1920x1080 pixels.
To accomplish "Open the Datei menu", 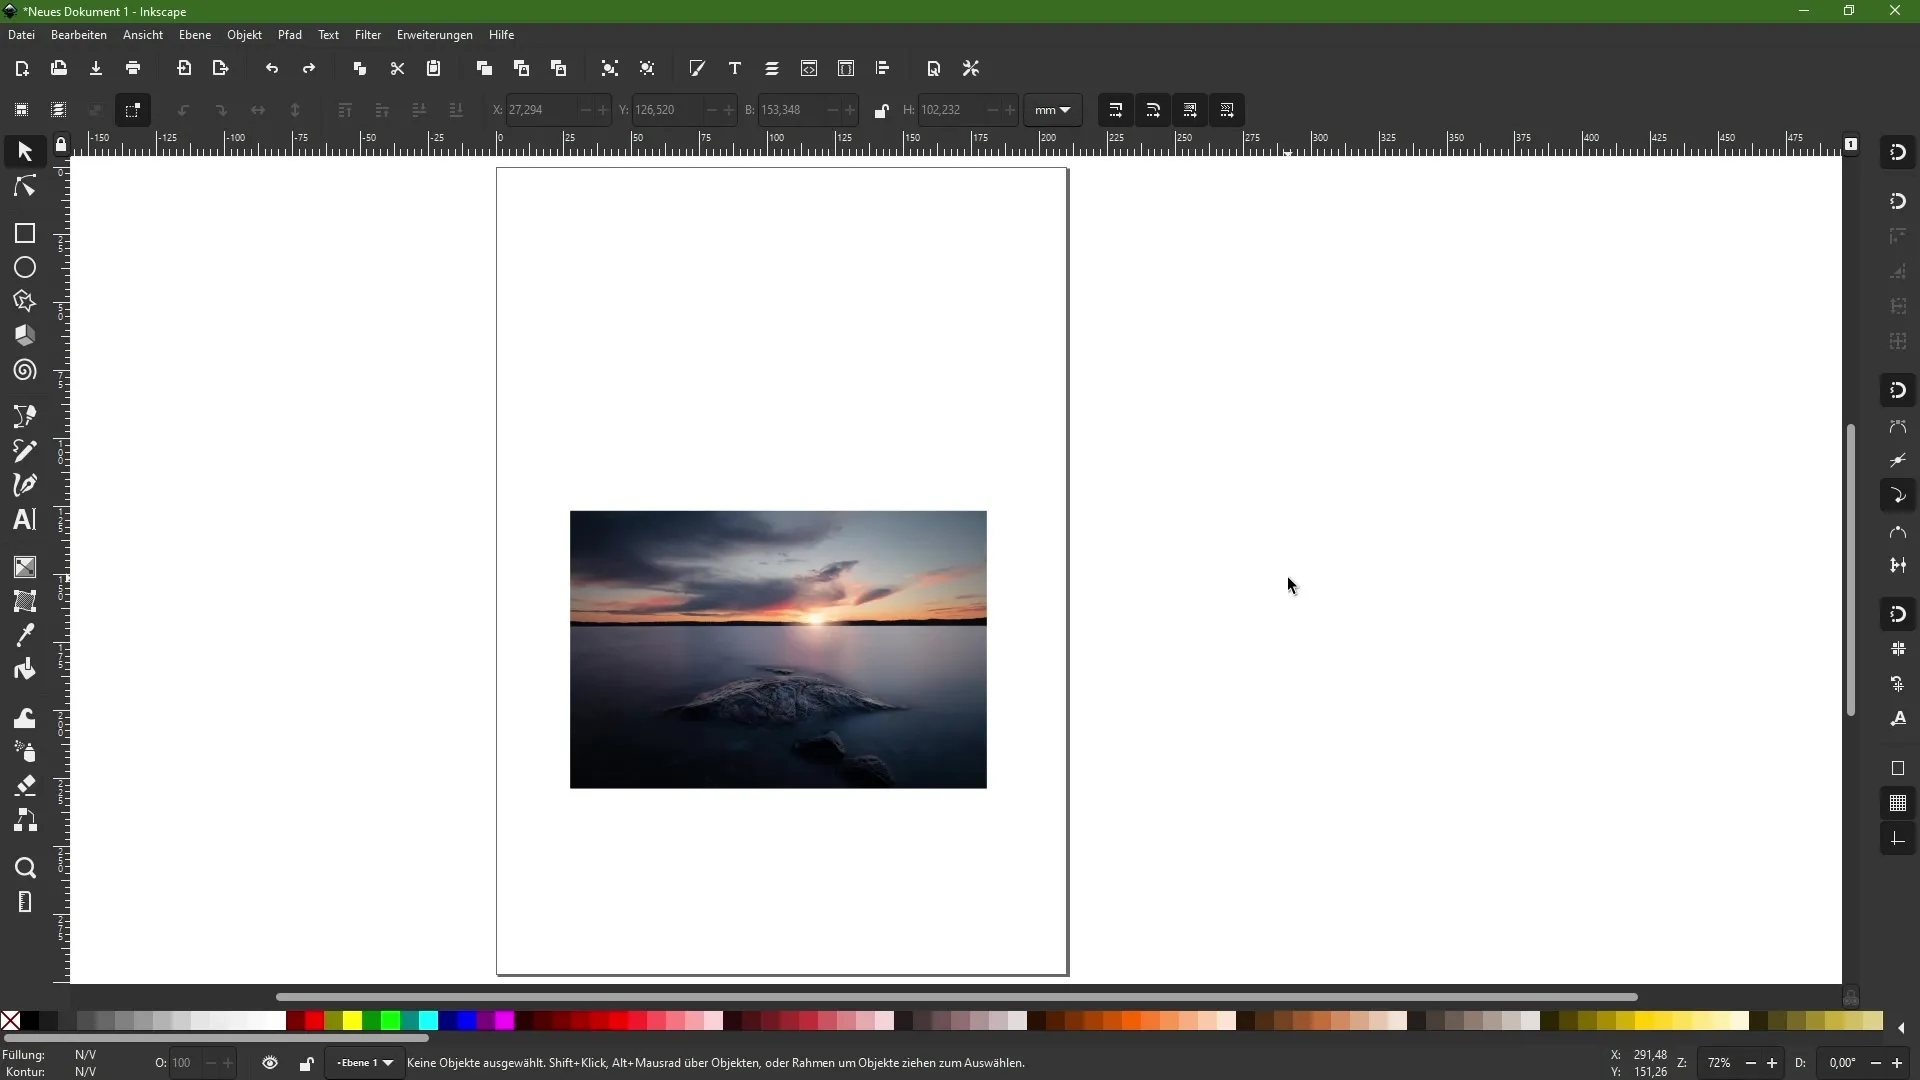I will (21, 35).
